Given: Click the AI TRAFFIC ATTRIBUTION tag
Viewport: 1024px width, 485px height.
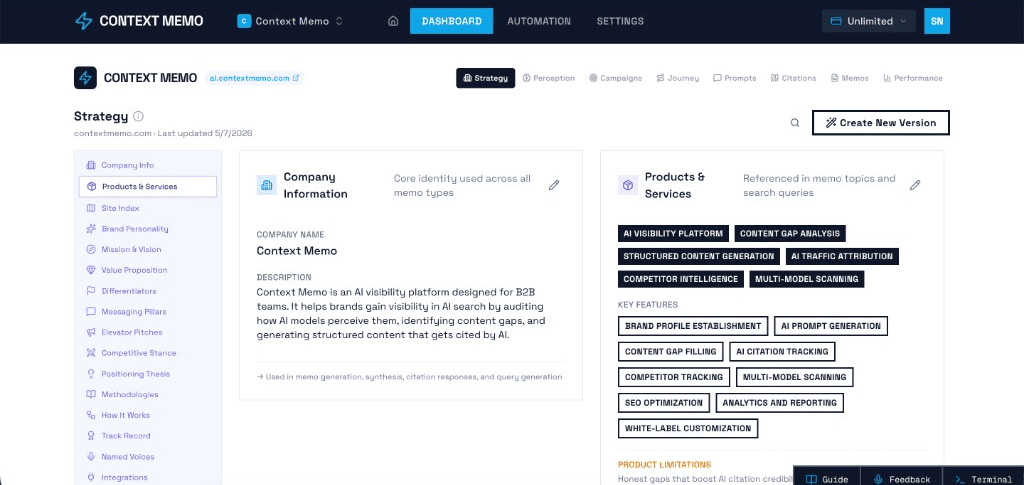Looking at the screenshot, I should [842, 257].
